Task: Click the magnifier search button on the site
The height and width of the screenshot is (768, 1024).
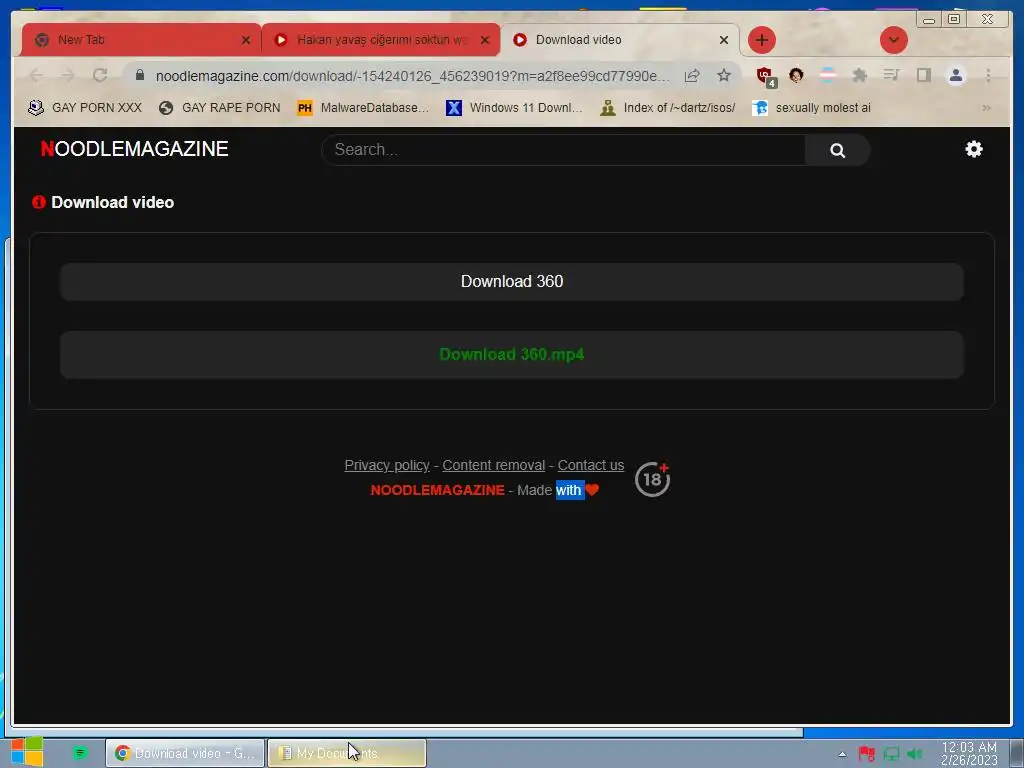Action: (x=837, y=150)
